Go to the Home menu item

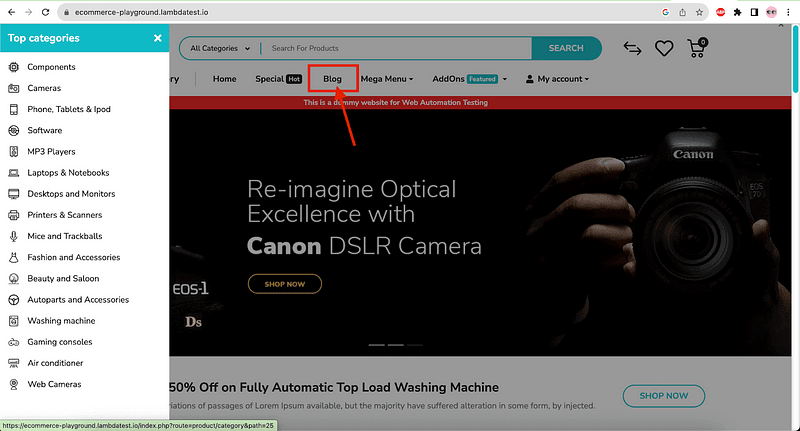pyautogui.click(x=224, y=79)
